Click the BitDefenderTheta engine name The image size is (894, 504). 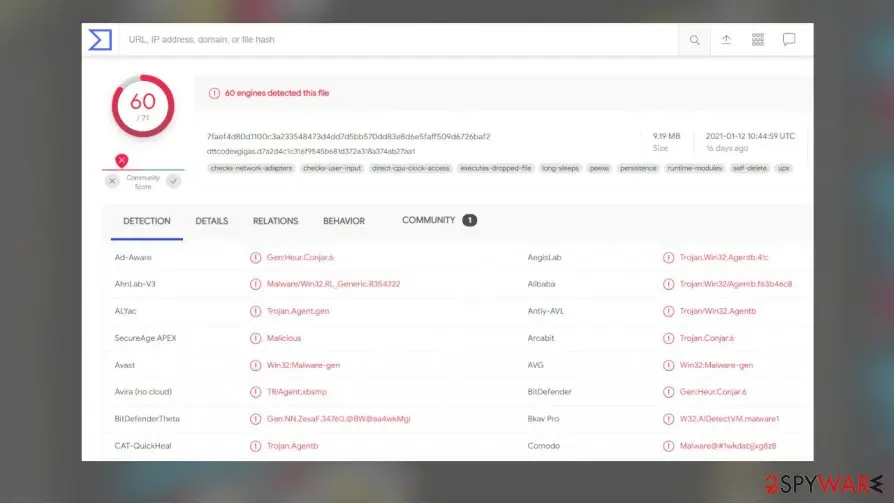click(147, 419)
